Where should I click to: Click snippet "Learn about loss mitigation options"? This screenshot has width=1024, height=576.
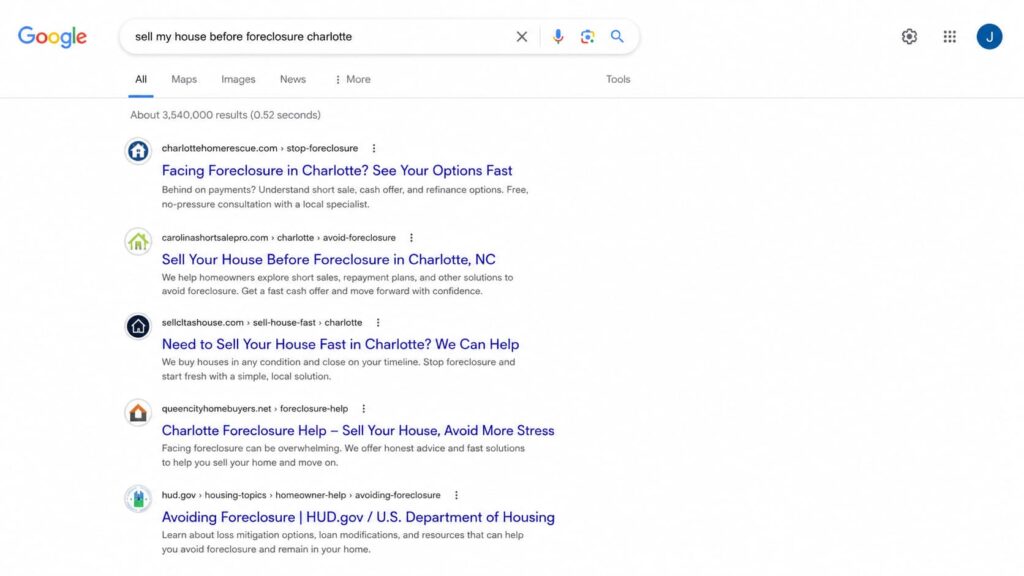tap(343, 542)
